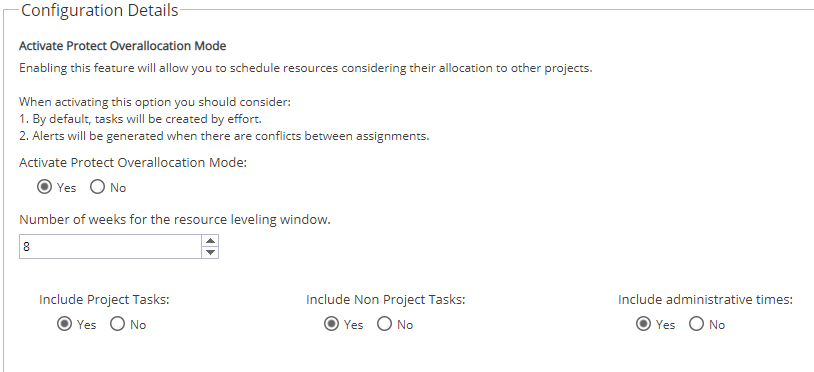Click the bold Activate Protect Overallocation Mode heading
This screenshot has height=372, width=814.
coord(123,46)
